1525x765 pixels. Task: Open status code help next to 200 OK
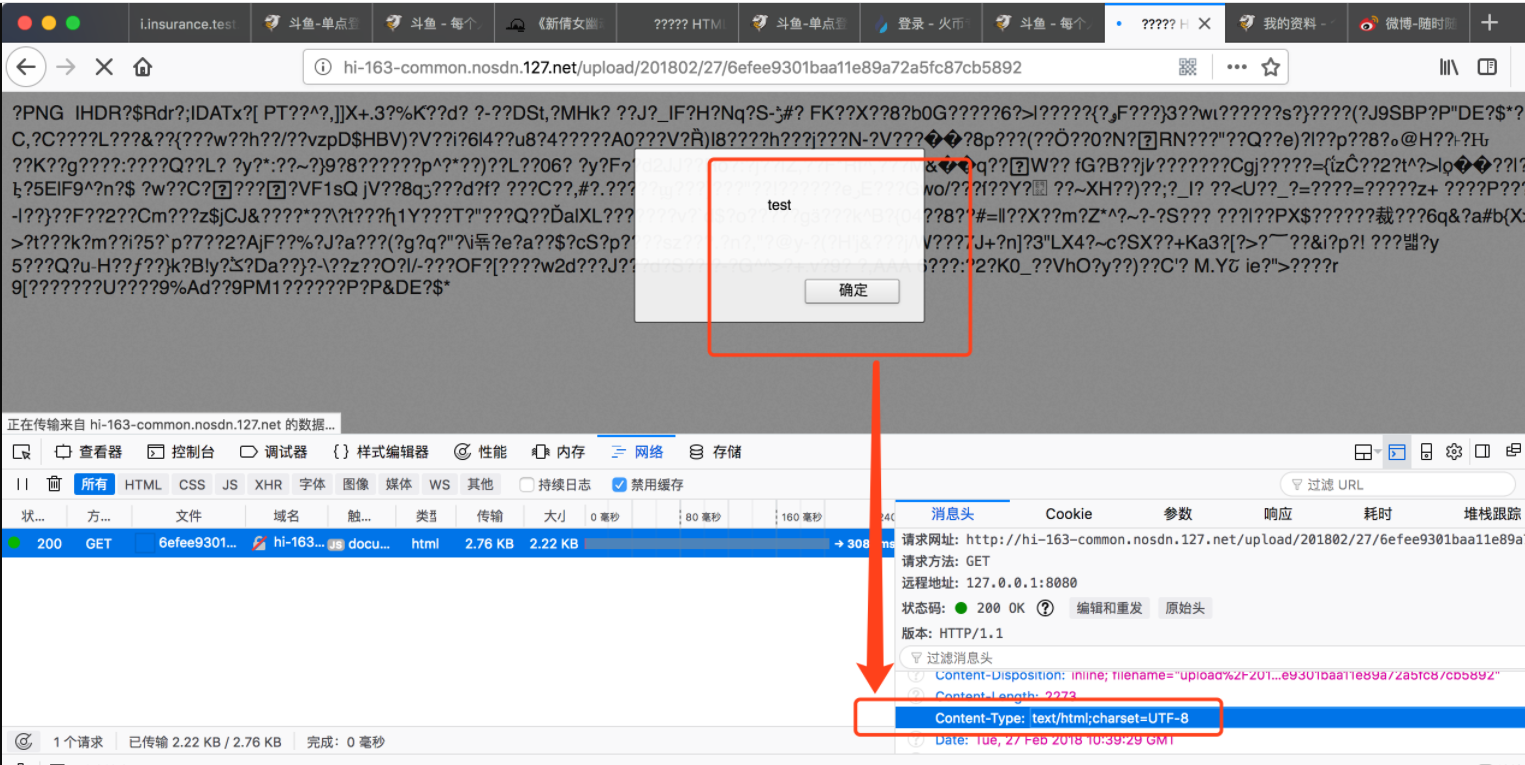[1045, 608]
